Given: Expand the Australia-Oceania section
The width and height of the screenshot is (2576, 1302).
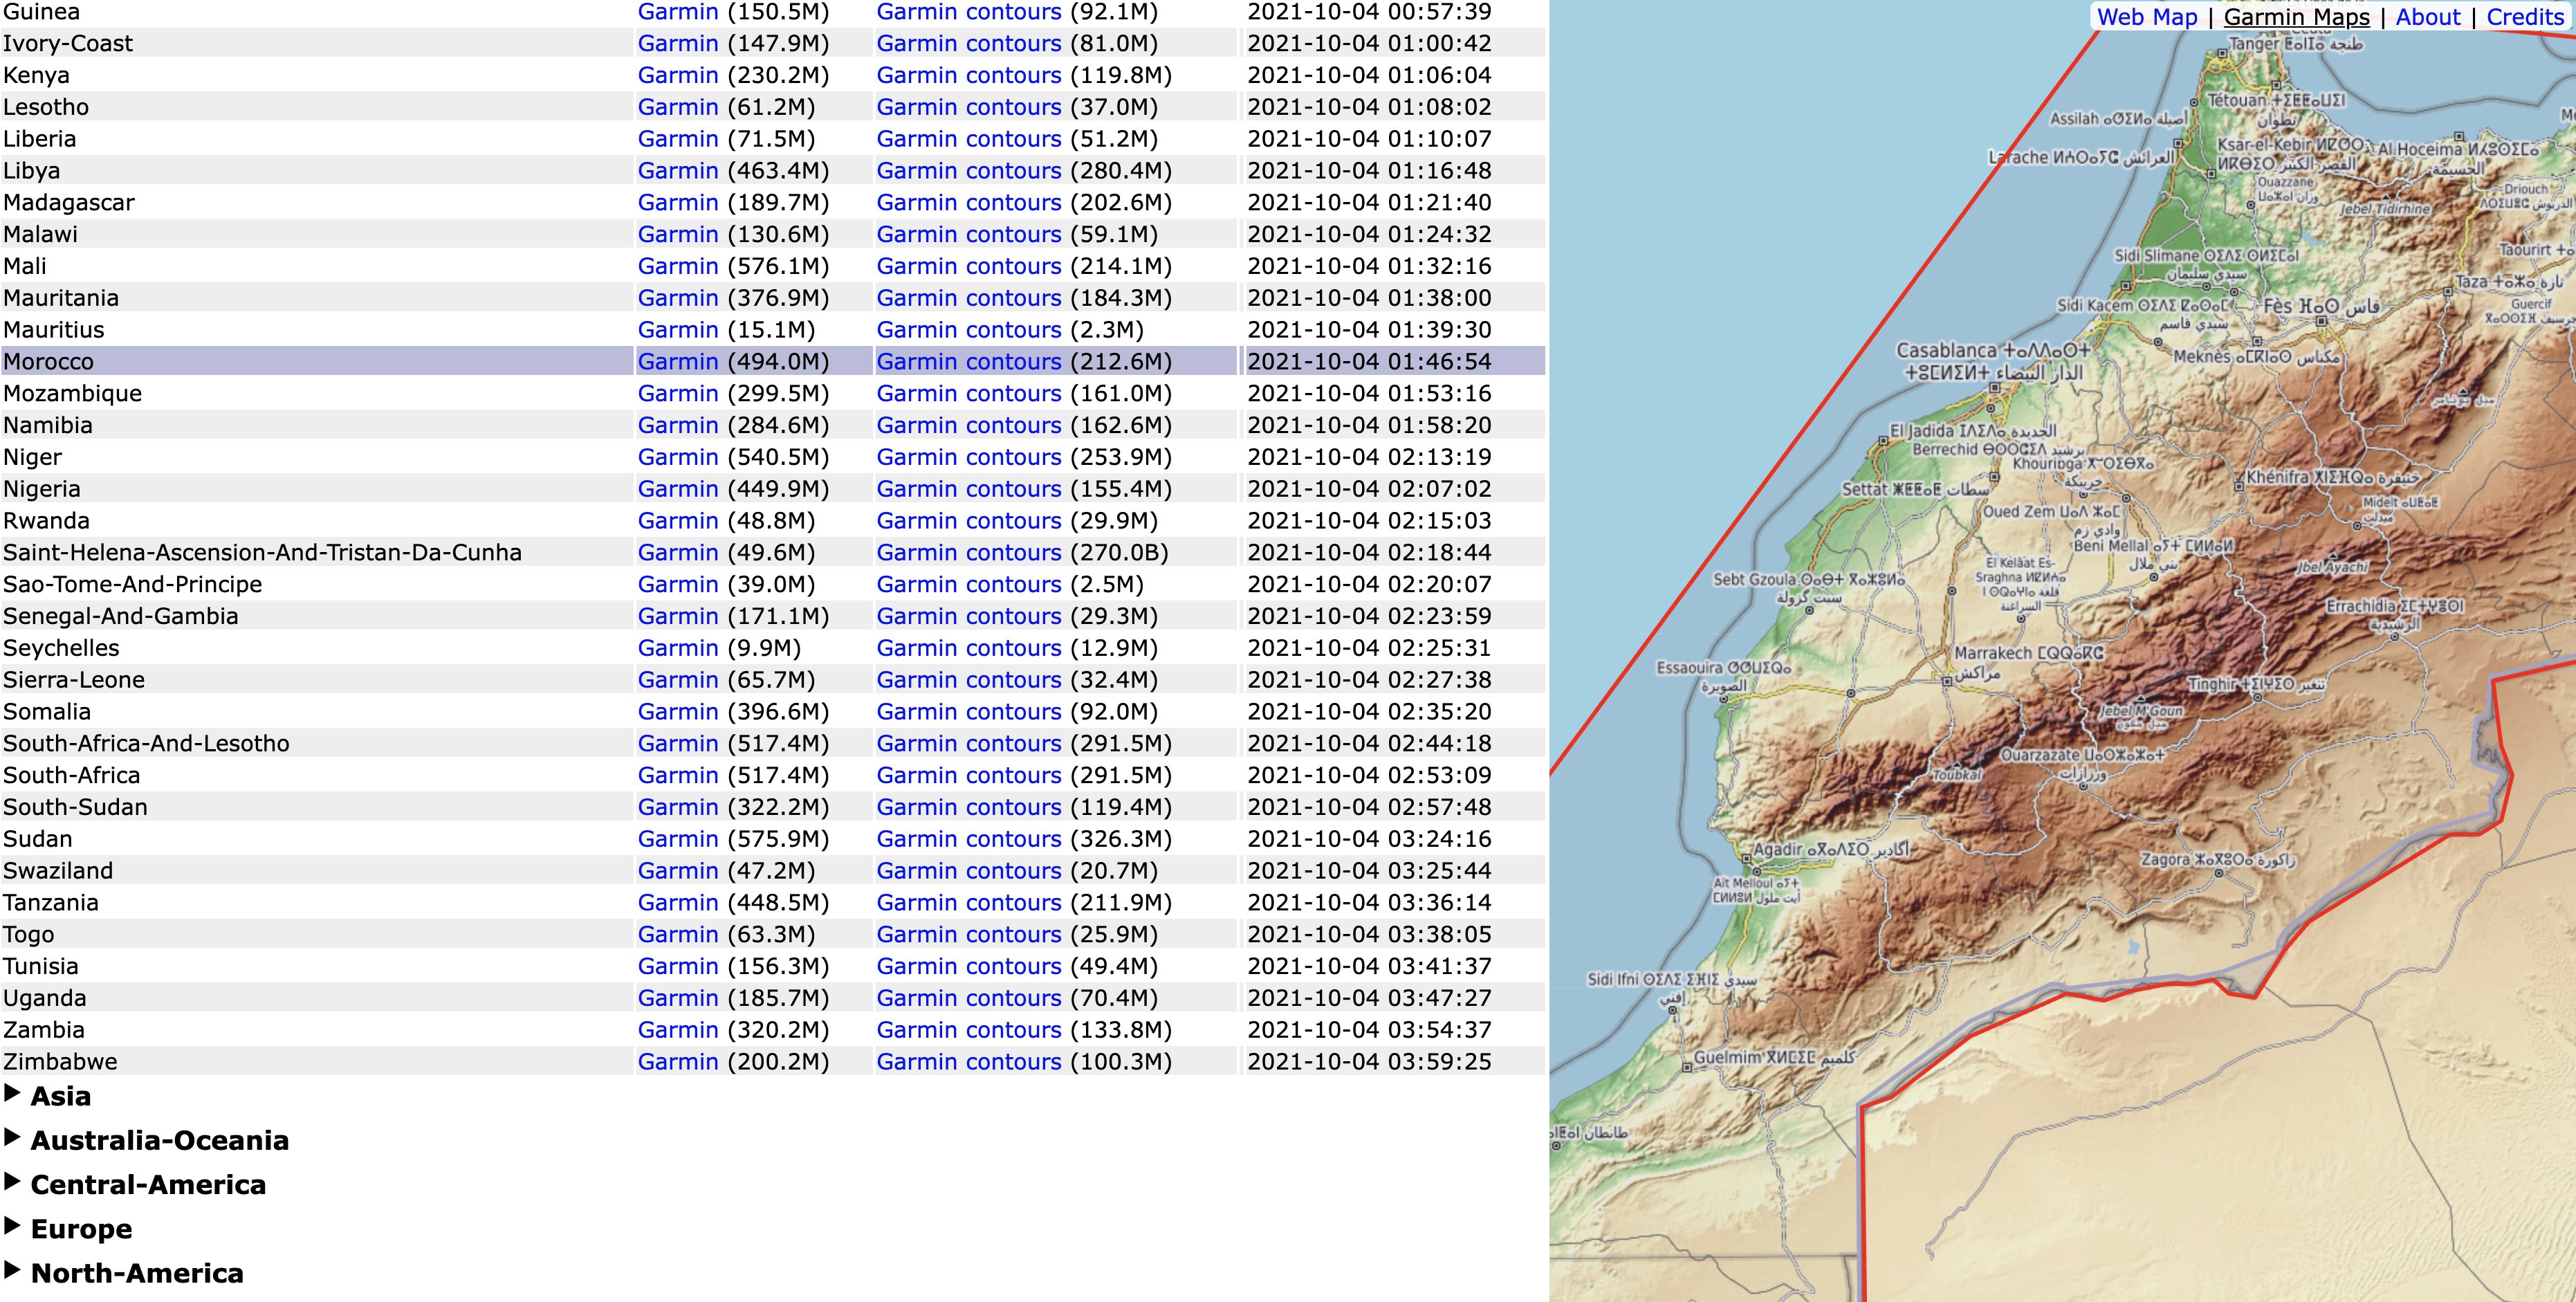Looking at the screenshot, I should click(x=159, y=1140).
